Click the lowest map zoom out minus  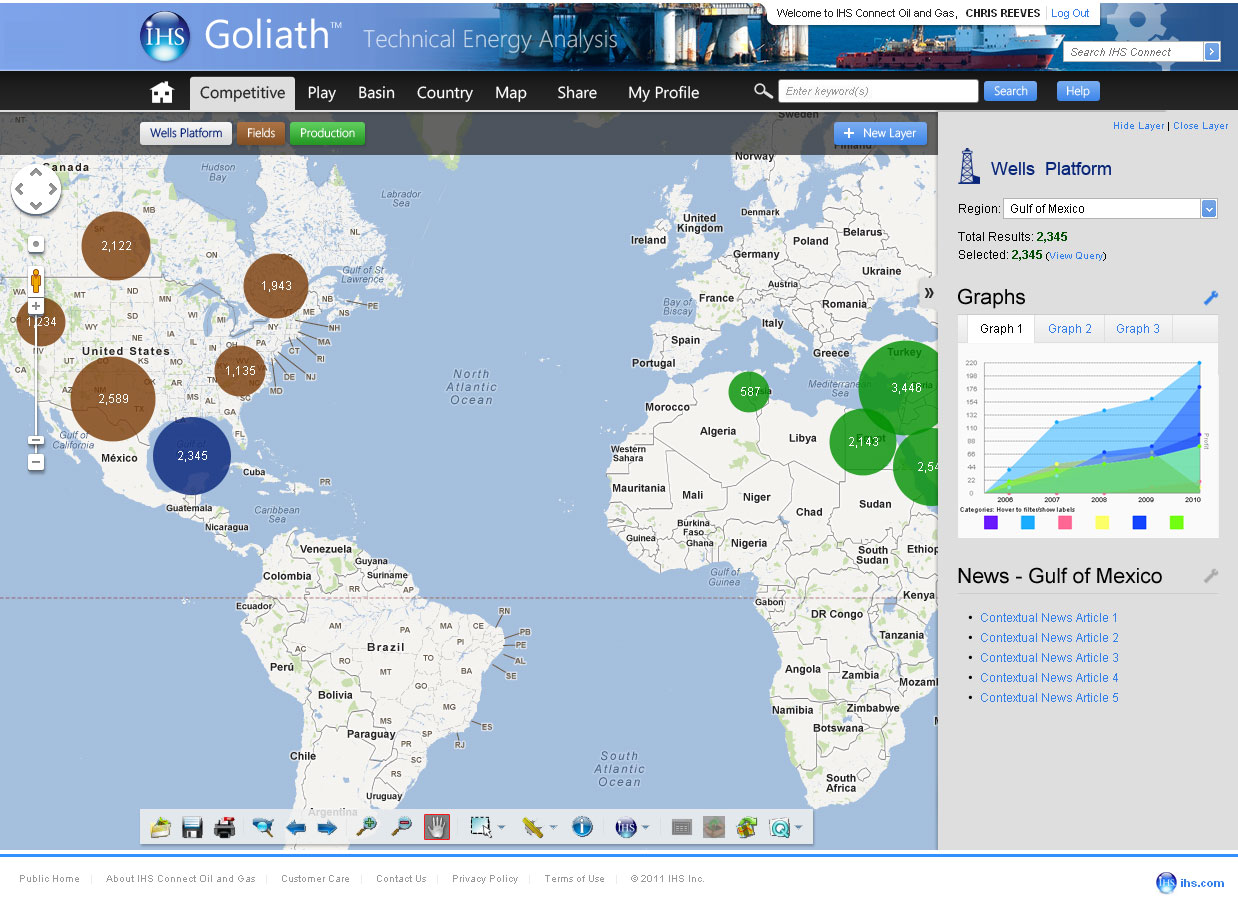[36, 462]
